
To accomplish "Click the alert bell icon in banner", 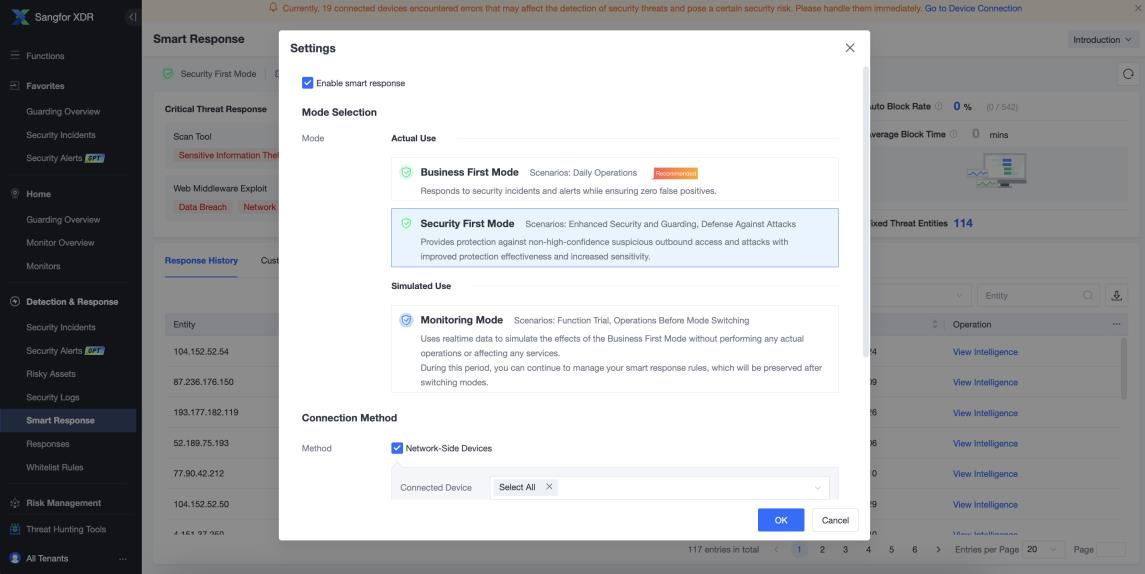I will [x=273, y=8].
